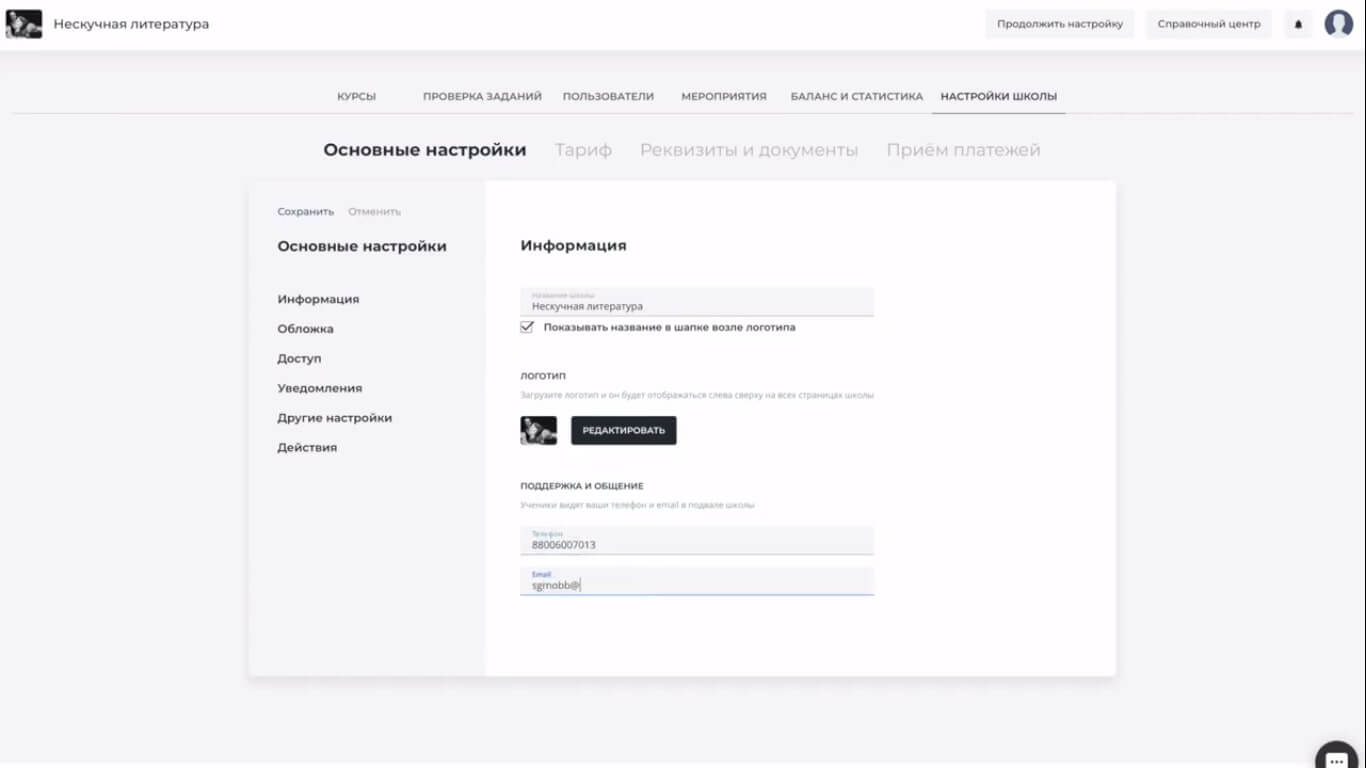Open the Тариф settings tab
This screenshot has width=1366, height=768.
[583, 149]
